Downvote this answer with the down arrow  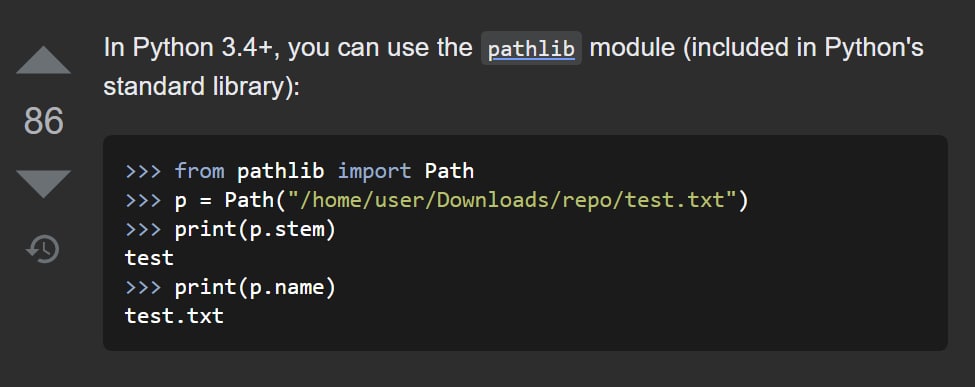[44, 184]
